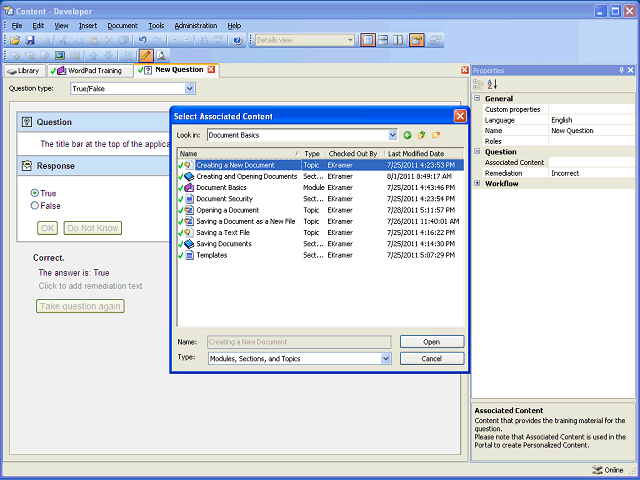Sort by the Type column header
640x480 pixels.
[x=313, y=154]
